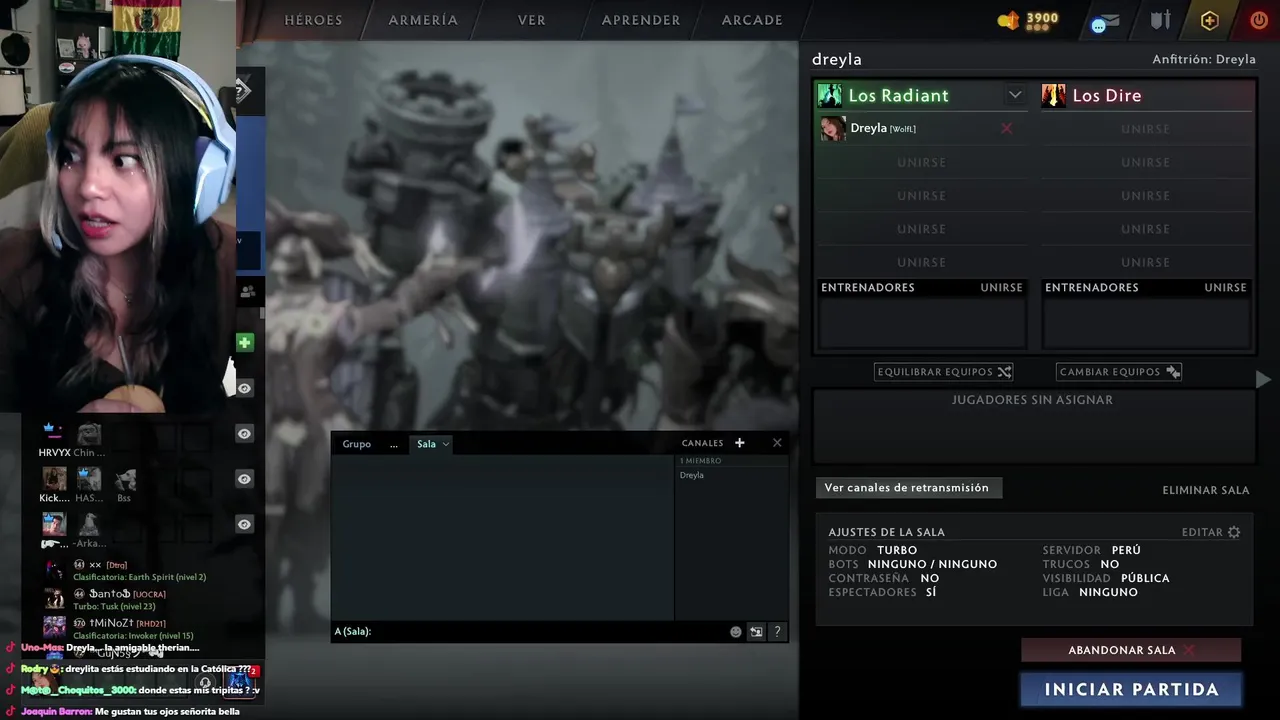The width and height of the screenshot is (1280, 720).
Task: Join Dire coaches via UNIRSE
Action: (1225, 287)
